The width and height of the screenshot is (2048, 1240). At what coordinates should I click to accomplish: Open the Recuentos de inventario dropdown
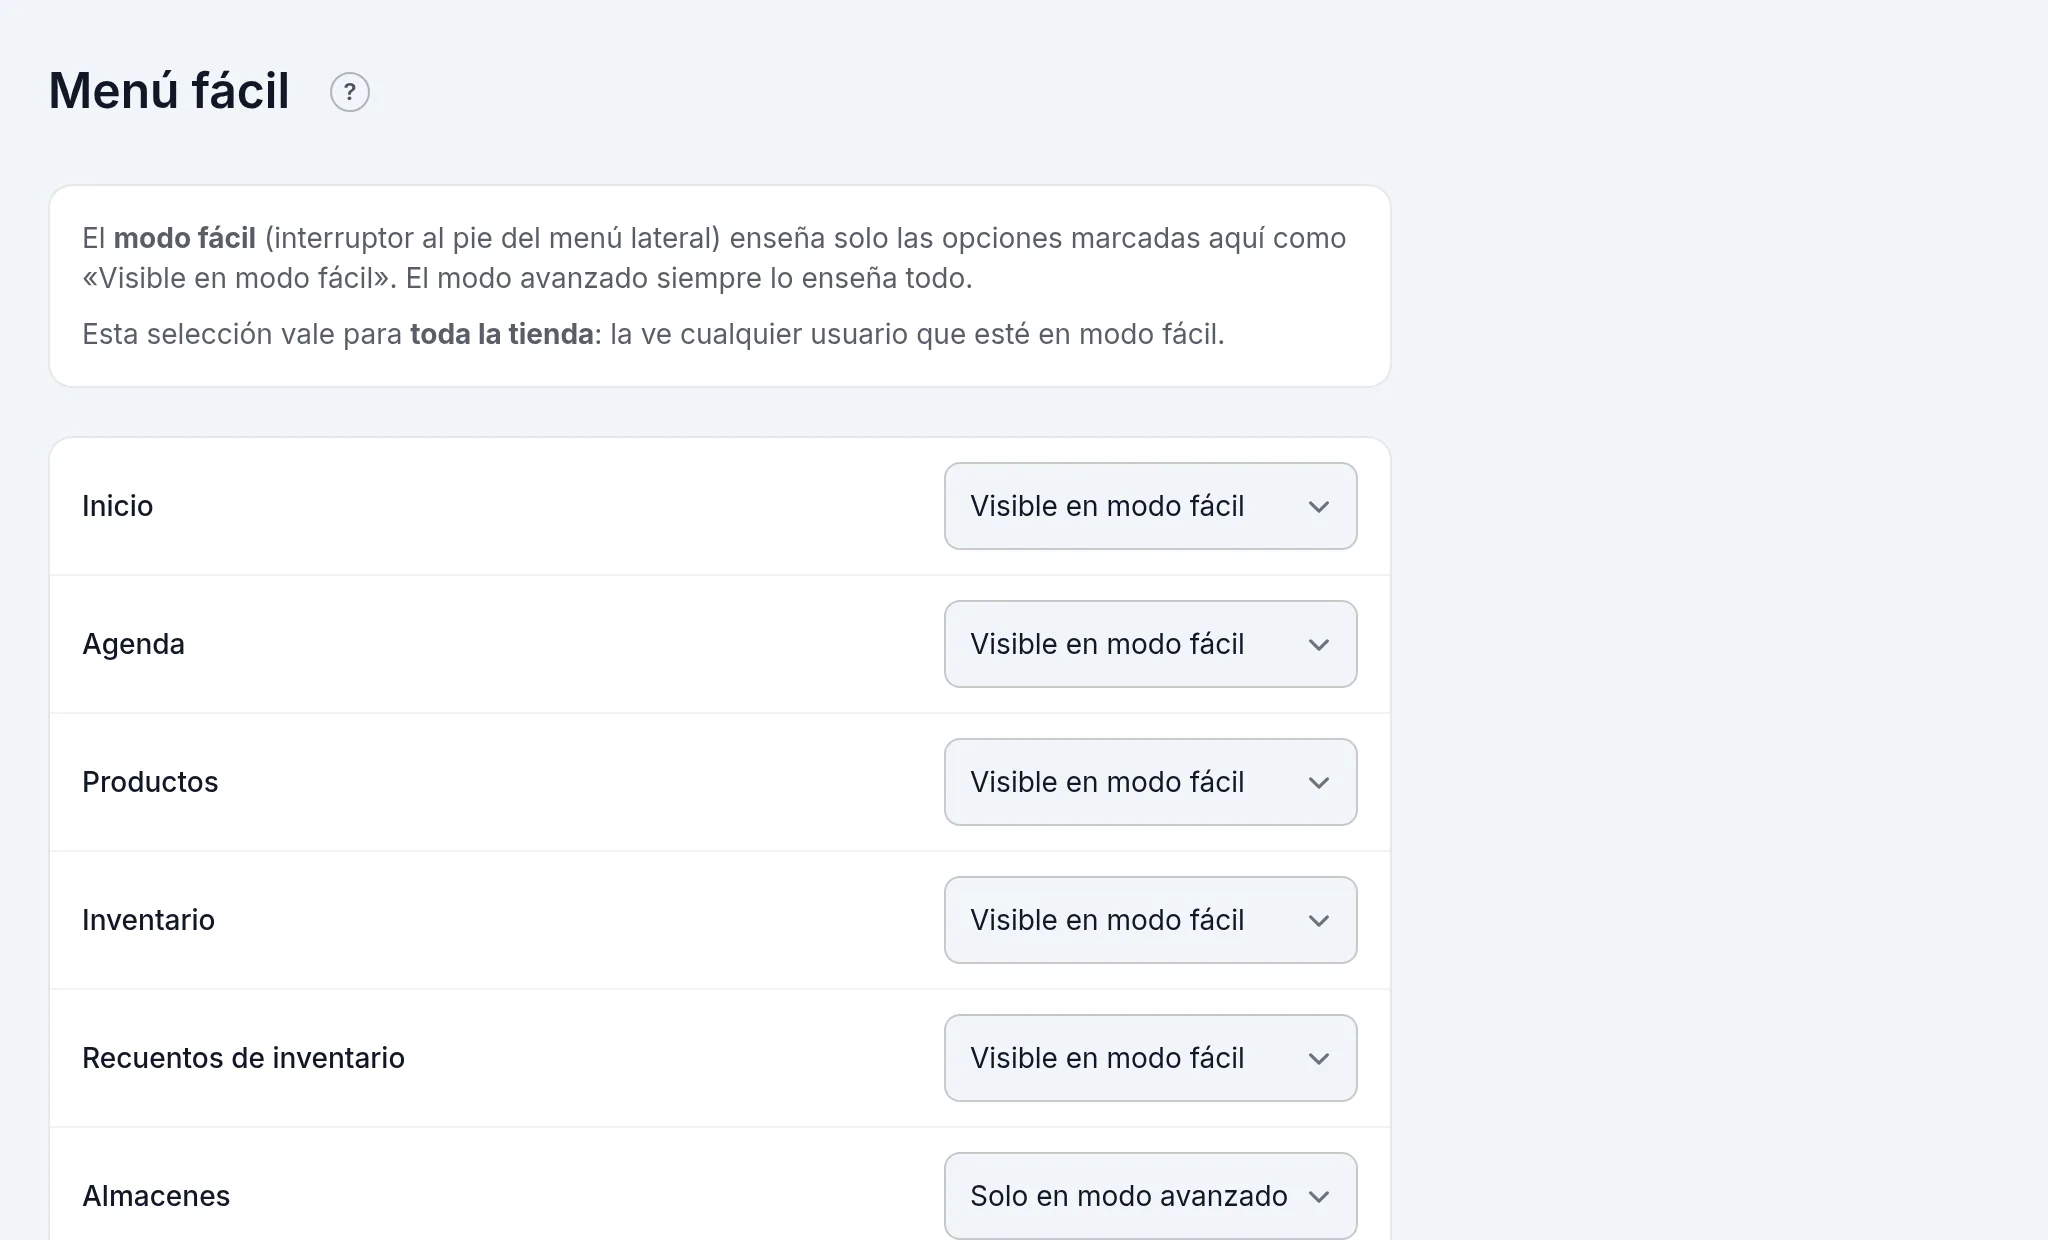pyautogui.click(x=1150, y=1058)
